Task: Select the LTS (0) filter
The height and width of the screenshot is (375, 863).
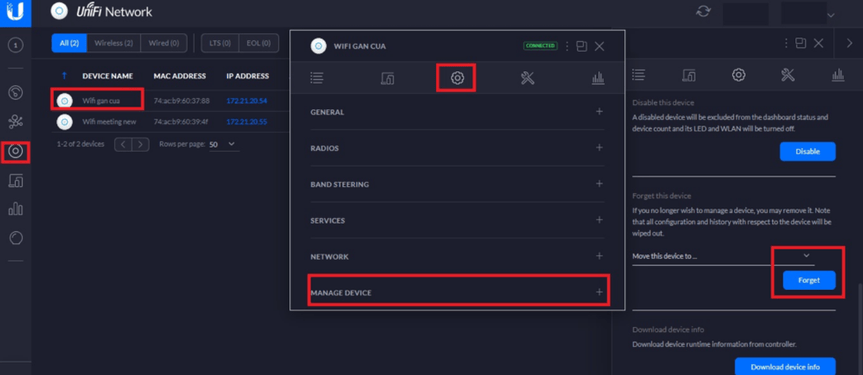Action: (x=220, y=43)
